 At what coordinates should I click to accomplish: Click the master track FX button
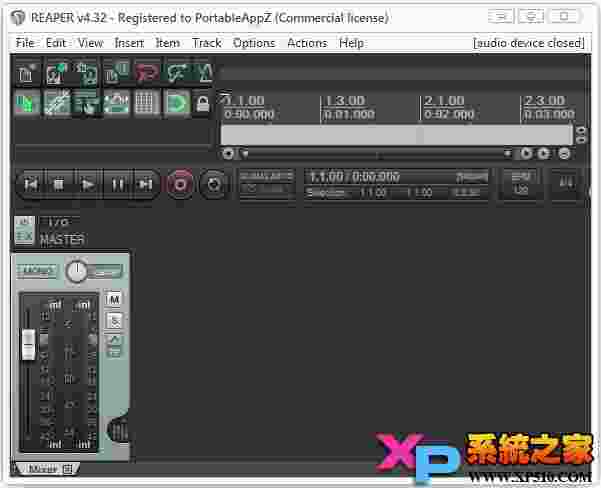point(24,236)
